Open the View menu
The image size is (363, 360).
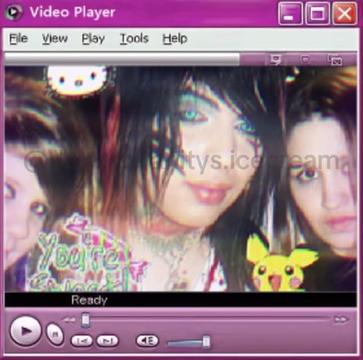55,39
